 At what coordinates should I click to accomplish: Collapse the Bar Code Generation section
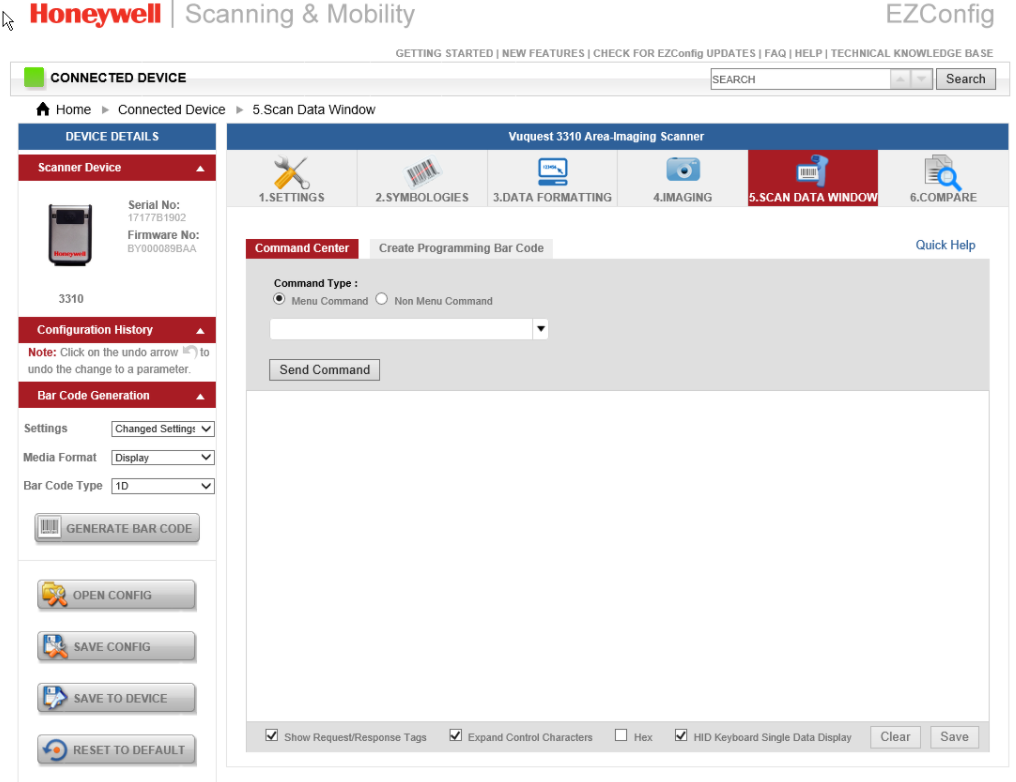(x=200, y=396)
